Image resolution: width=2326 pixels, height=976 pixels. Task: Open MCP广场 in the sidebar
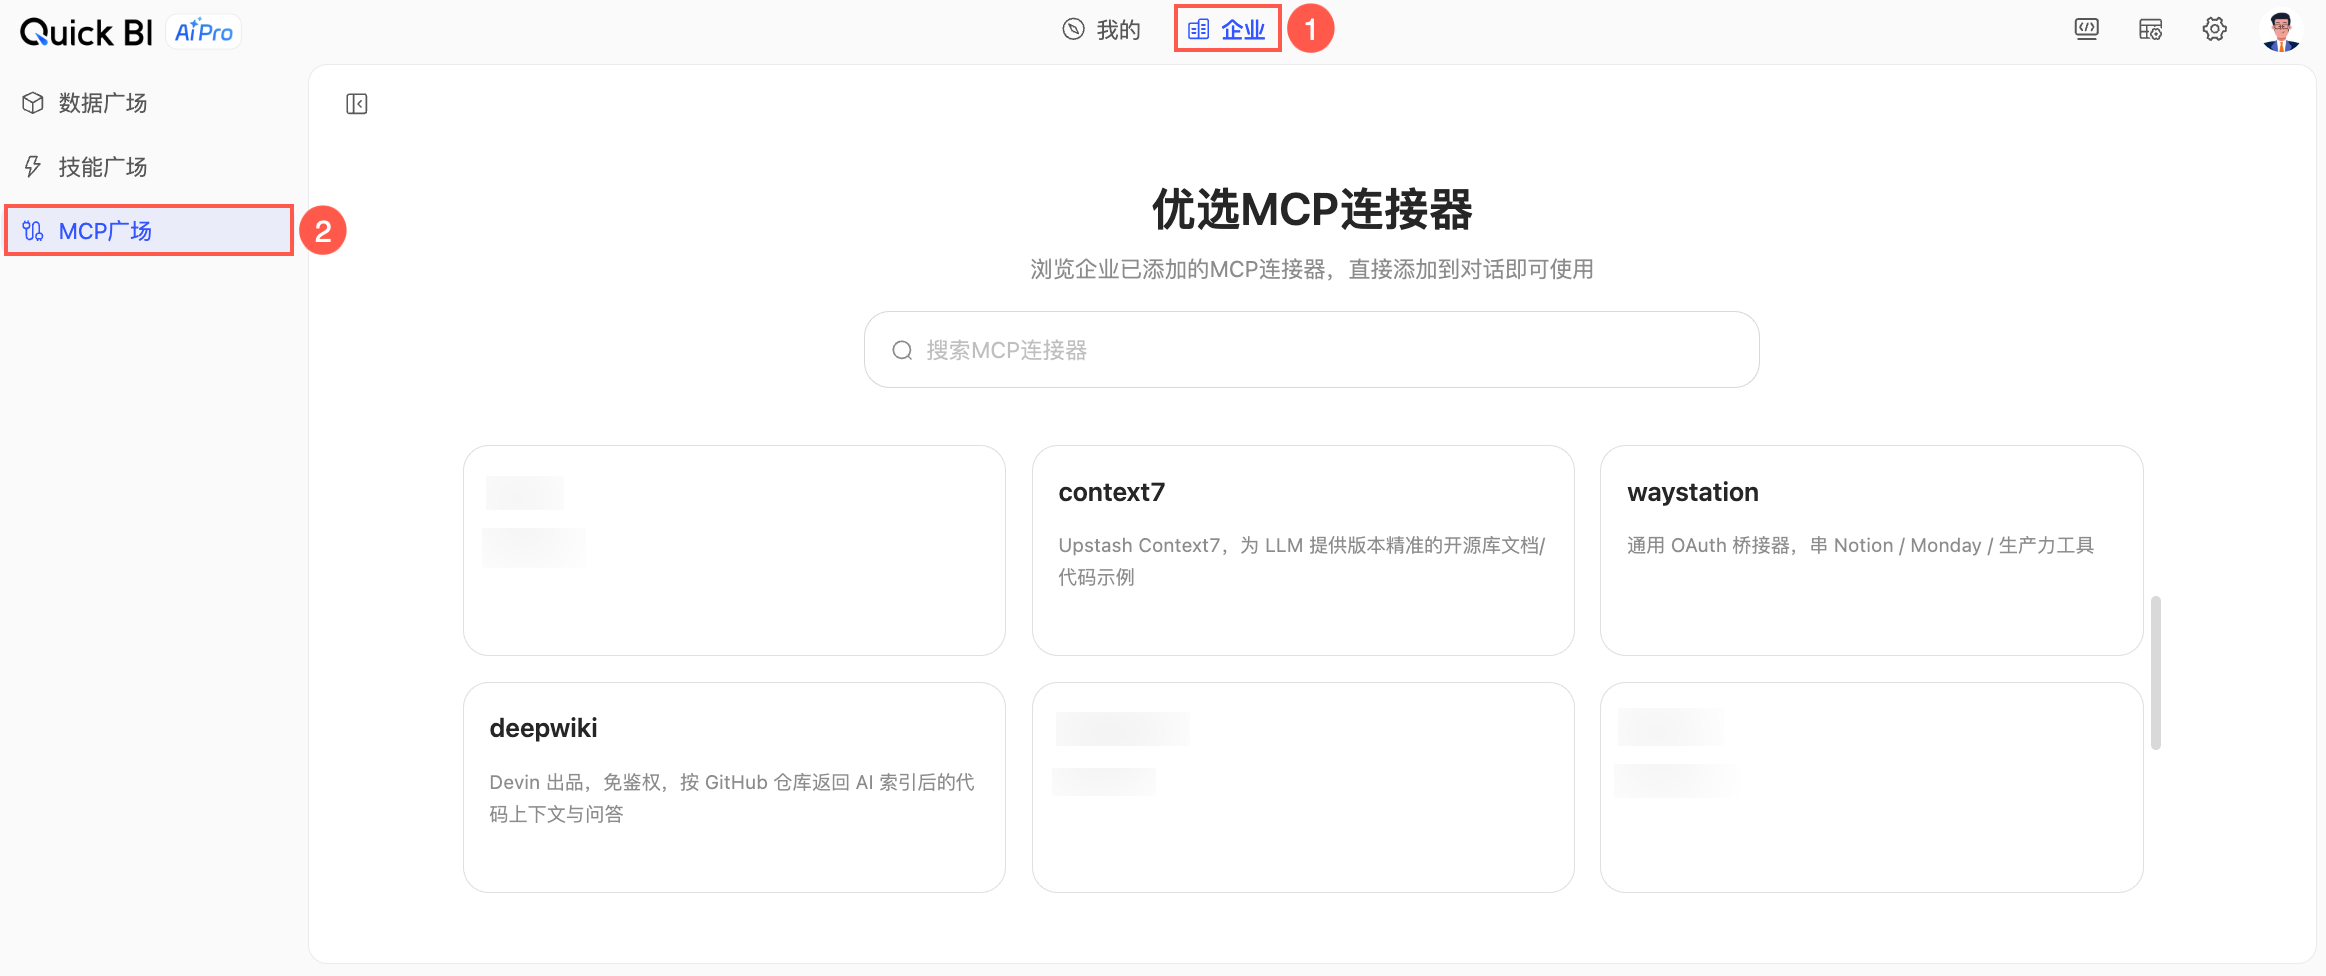(x=150, y=231)
